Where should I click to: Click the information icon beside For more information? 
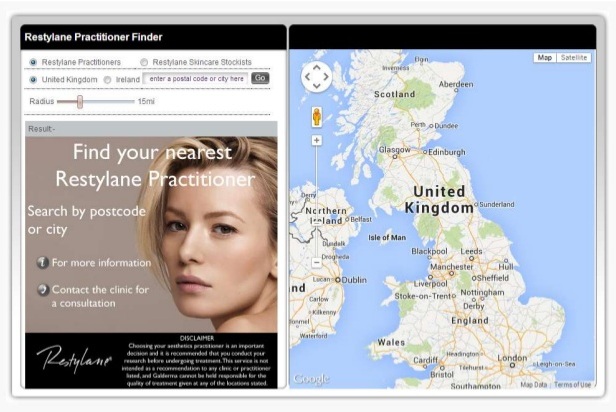(42, 262)
